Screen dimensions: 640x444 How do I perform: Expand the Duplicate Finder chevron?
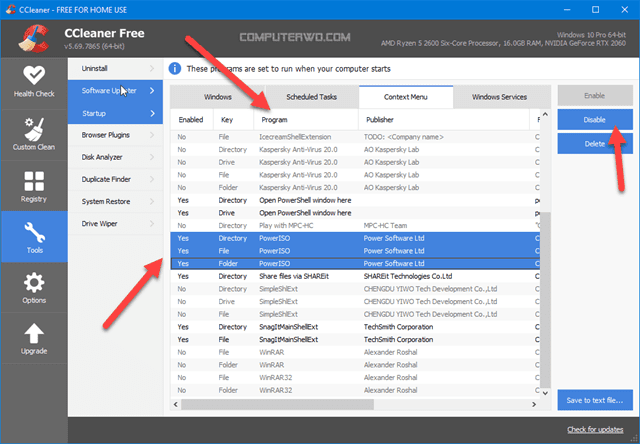tap(152, 179)
